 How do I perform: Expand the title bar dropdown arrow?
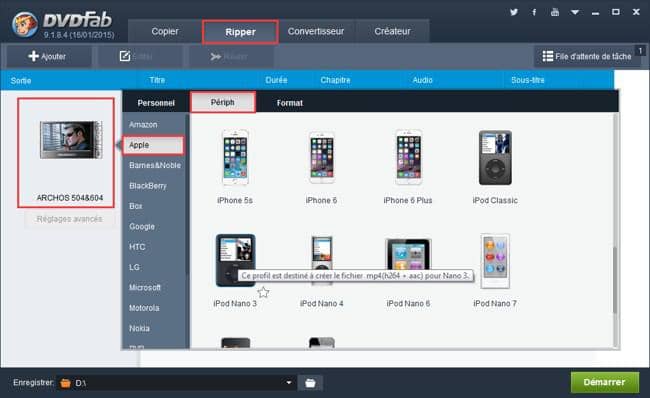tap(575, 12)
